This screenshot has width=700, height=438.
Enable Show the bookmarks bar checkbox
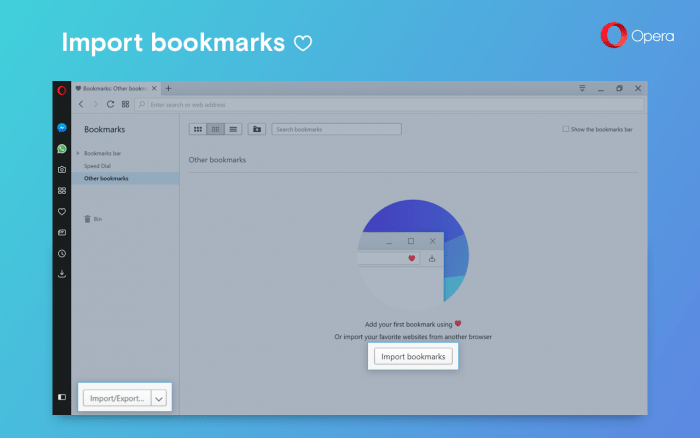tap(566, 129)
